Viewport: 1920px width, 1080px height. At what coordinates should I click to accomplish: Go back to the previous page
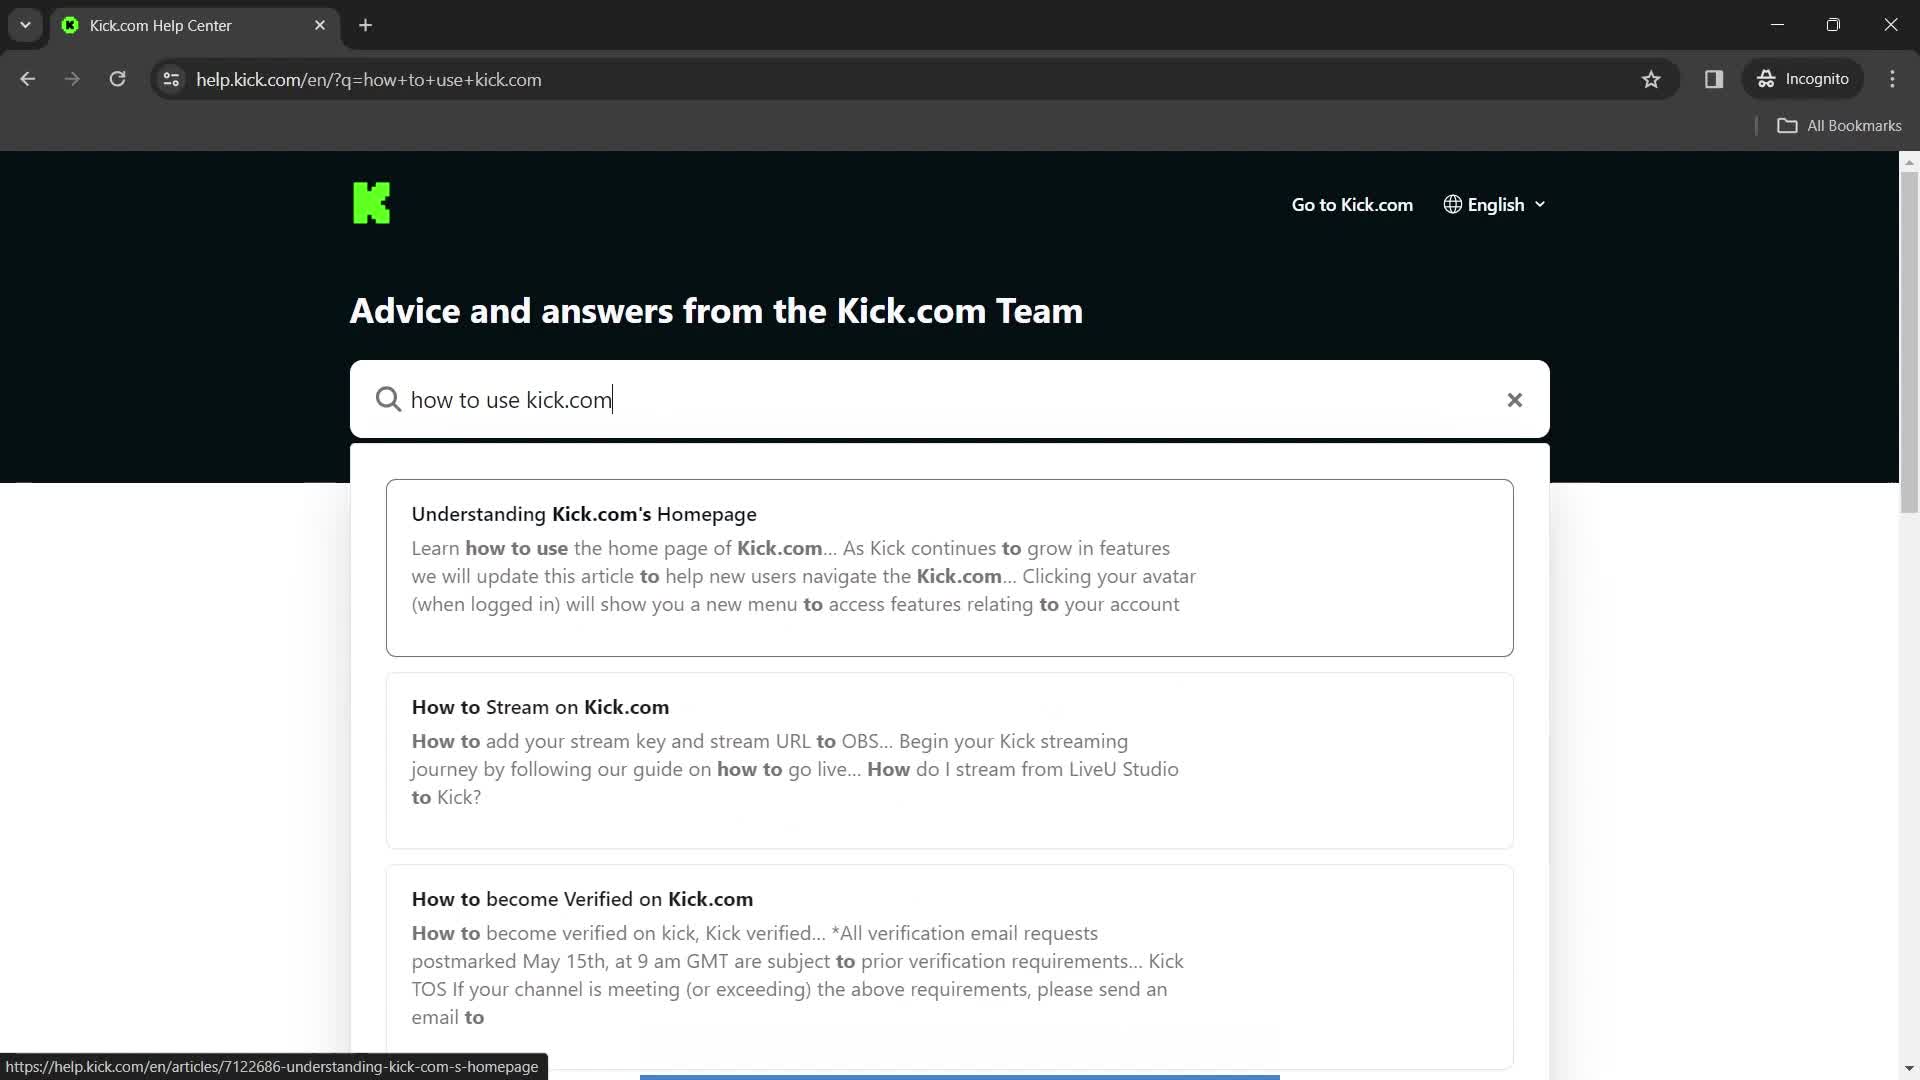[28, 79]
